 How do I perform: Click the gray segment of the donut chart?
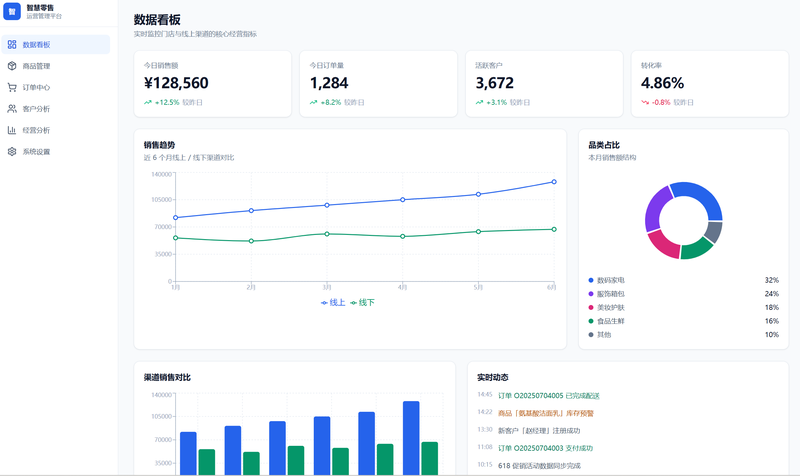point(714,231)
